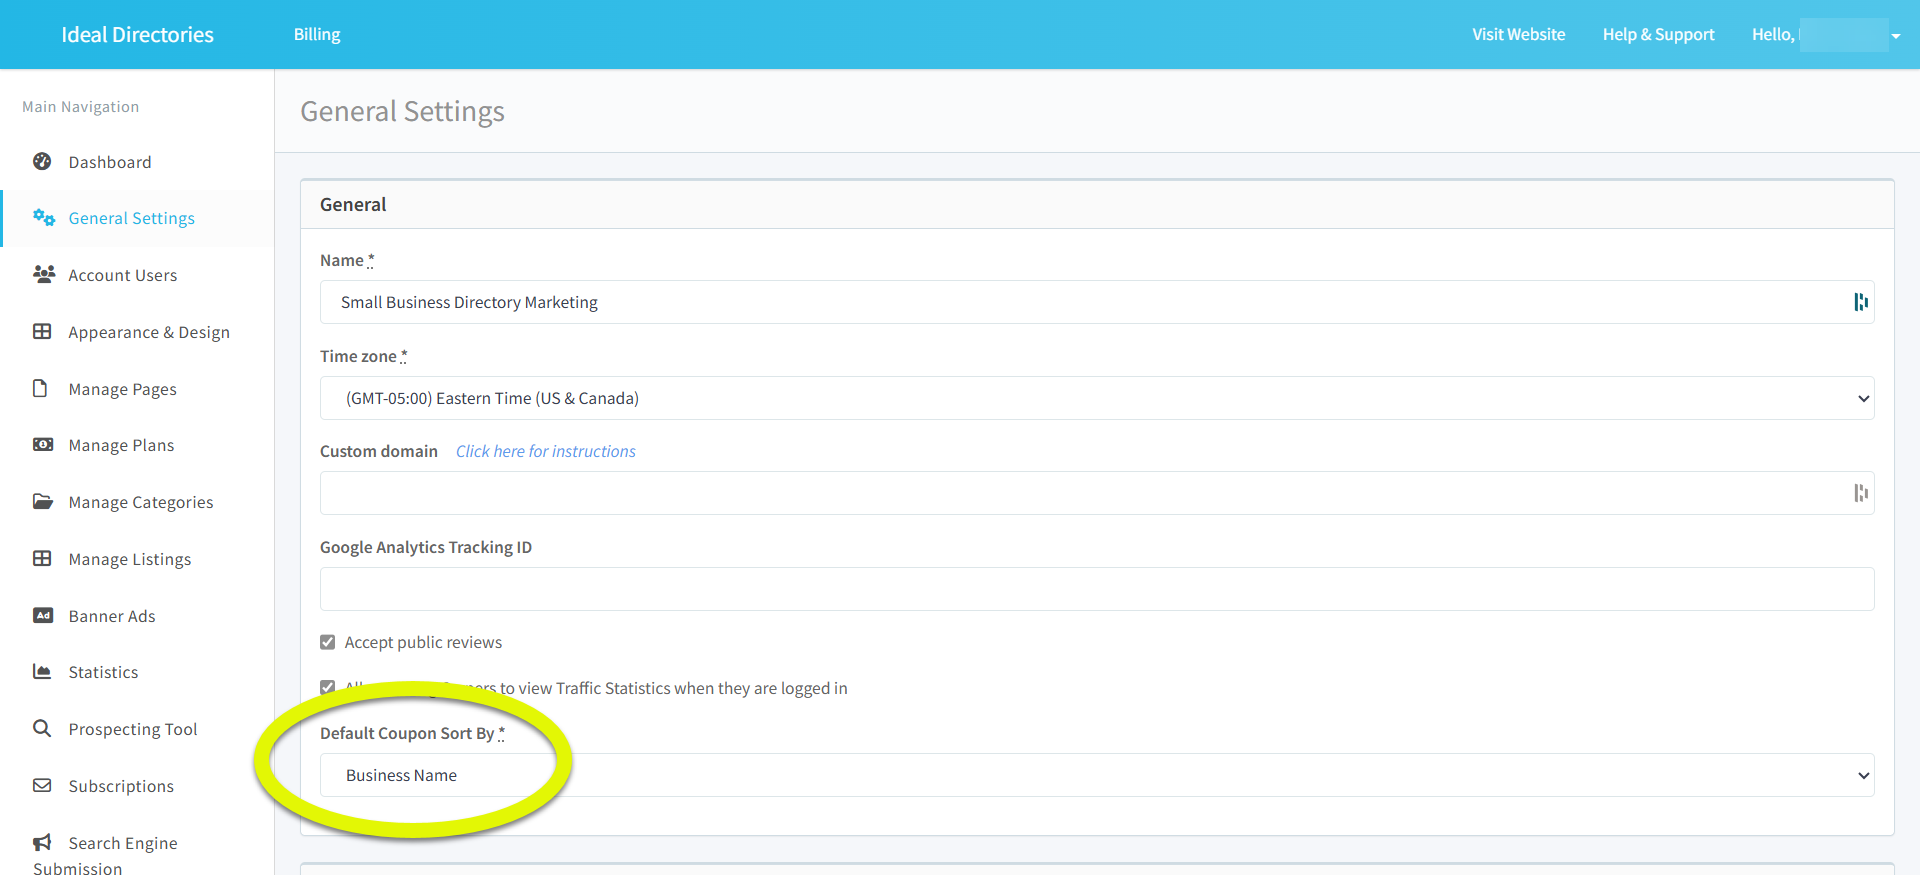Click the Statistics chart icon
This screenshot has width=1920, height=875.
click(42, 671)
